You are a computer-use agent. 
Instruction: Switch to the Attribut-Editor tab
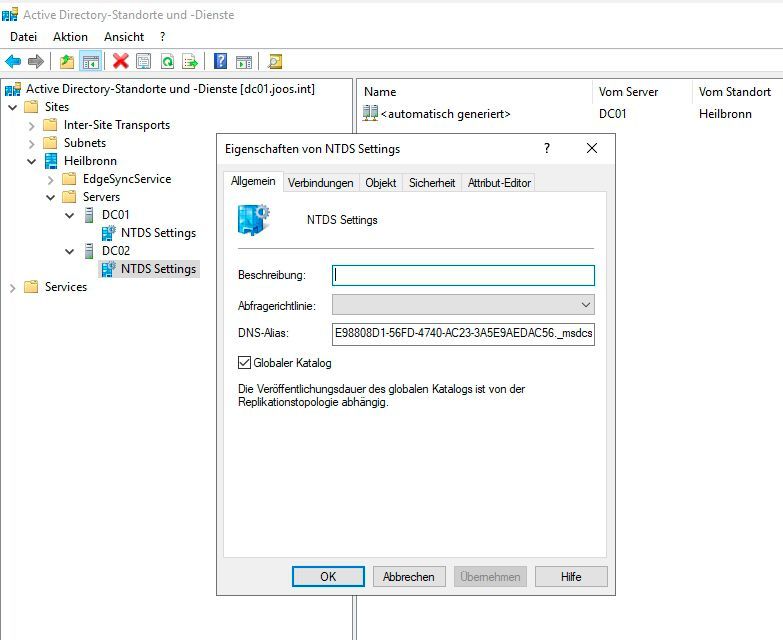pos(499,183)
